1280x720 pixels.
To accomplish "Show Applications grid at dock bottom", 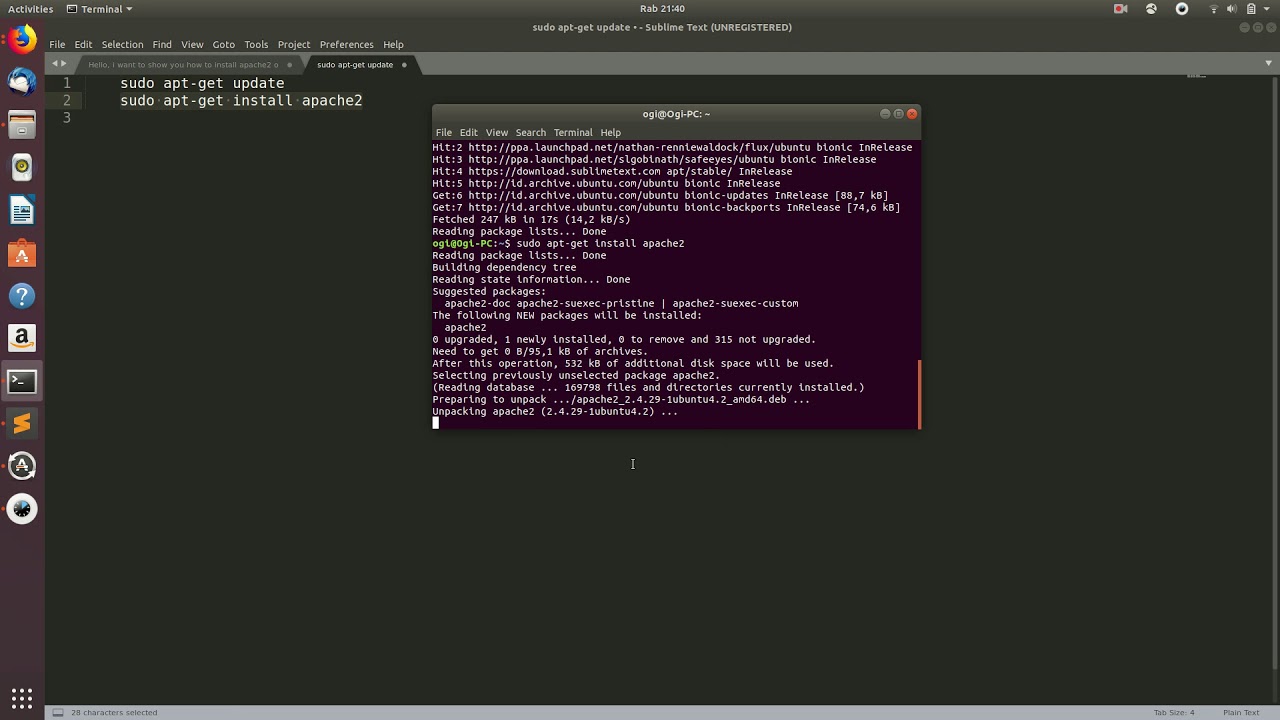I will click(x=22, y=697).
